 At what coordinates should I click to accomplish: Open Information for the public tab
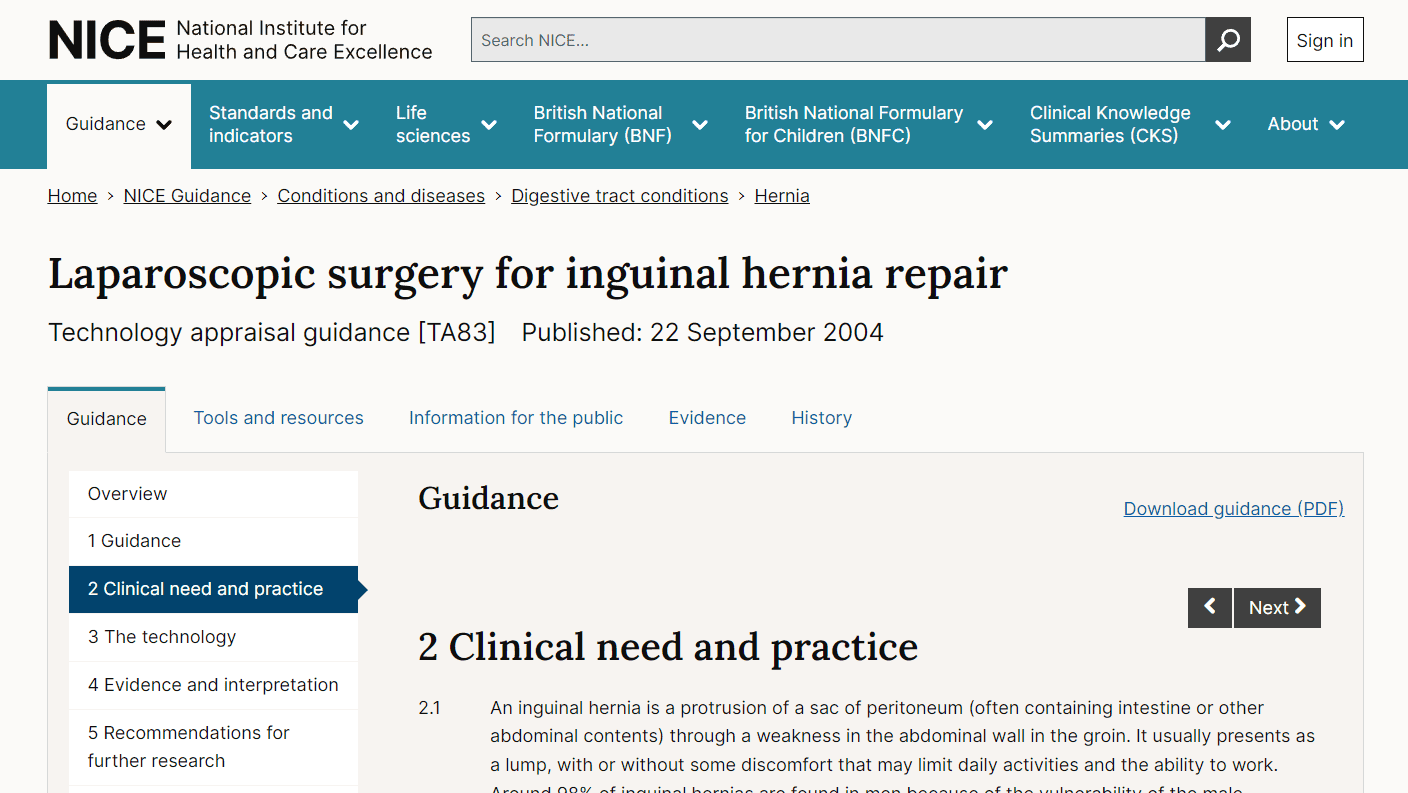pyautogui.click(x=516, y=418)
